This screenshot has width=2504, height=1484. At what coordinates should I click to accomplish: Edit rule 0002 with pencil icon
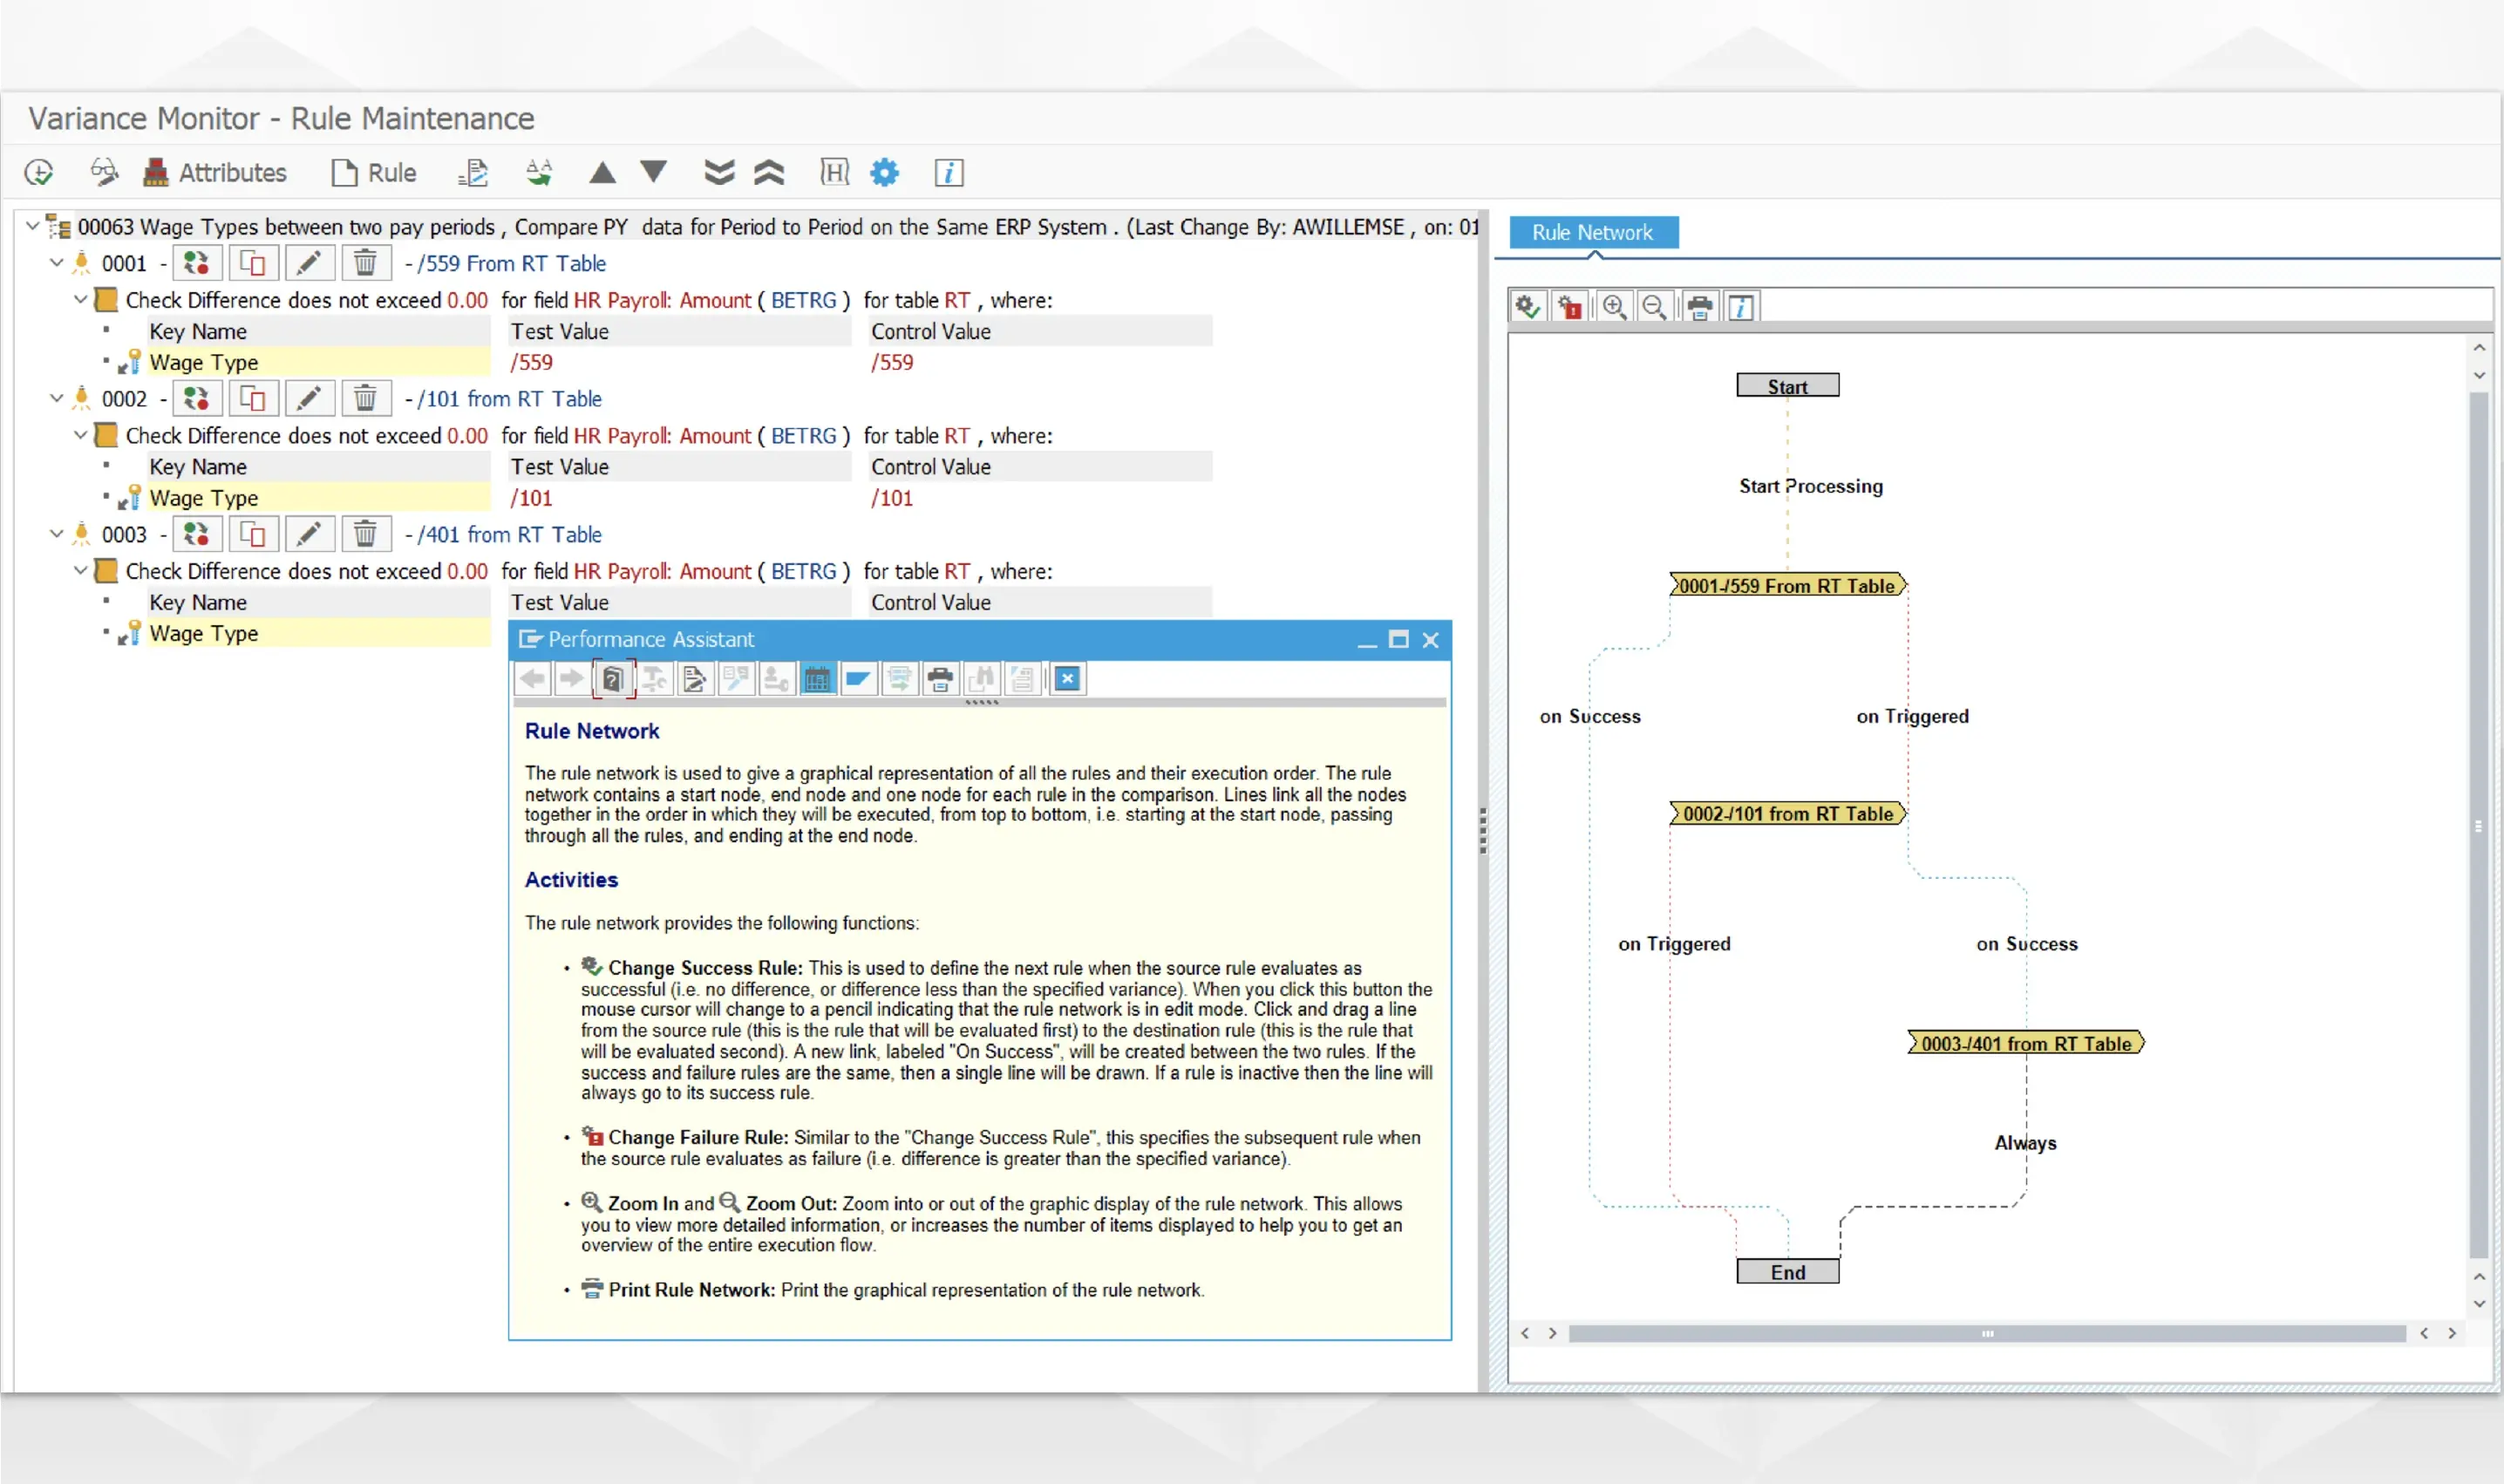tap(309, 399)
